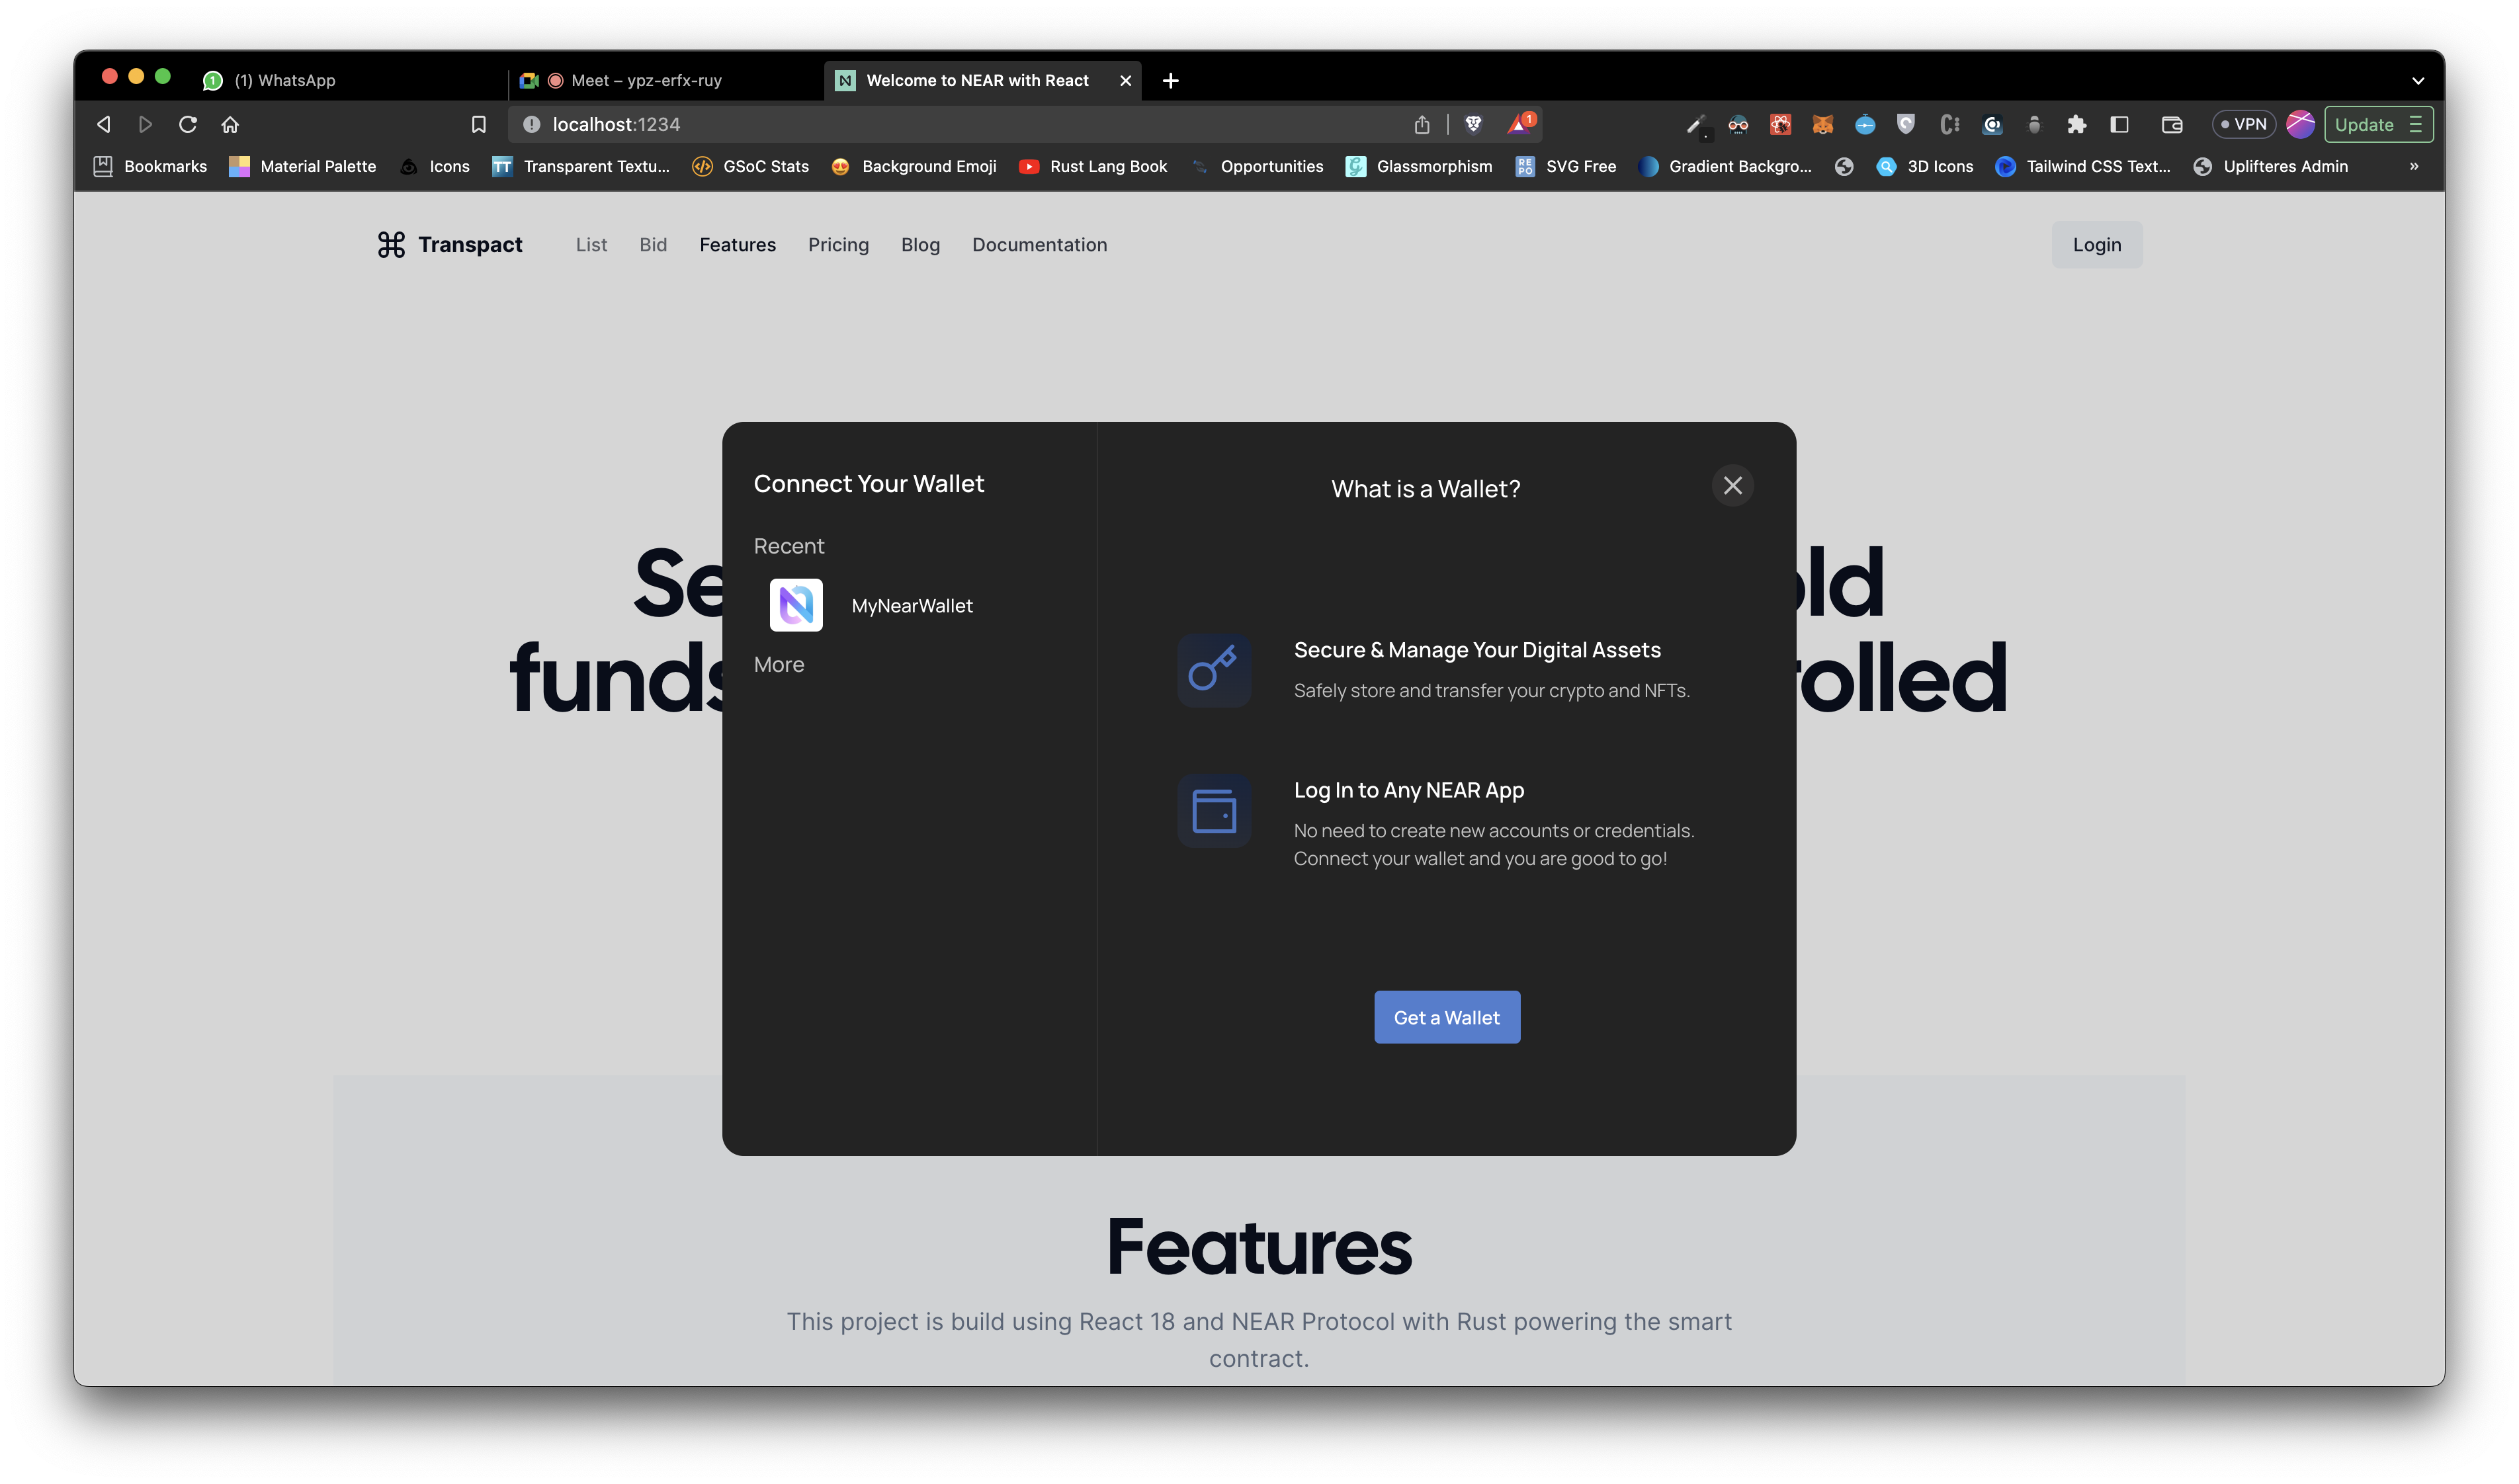Viewport: 2519px width, 1484px height.
Task: Click the color picker eyedropper extension
Action: 1695,124
